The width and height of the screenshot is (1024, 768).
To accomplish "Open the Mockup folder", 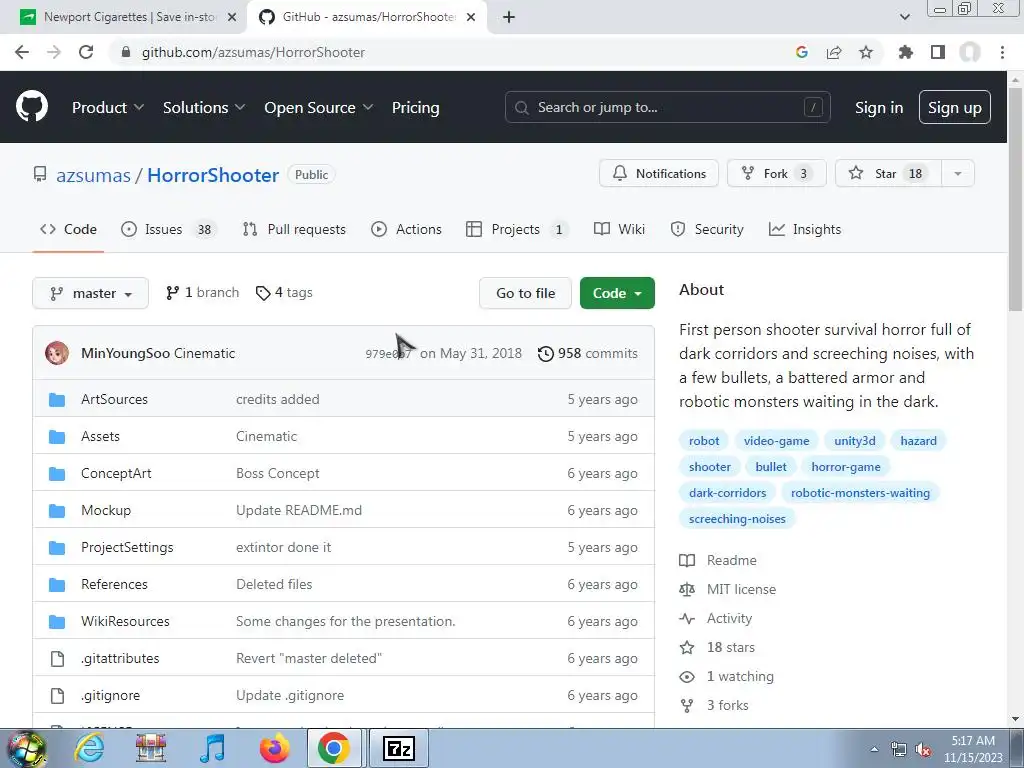I will 106,510.
